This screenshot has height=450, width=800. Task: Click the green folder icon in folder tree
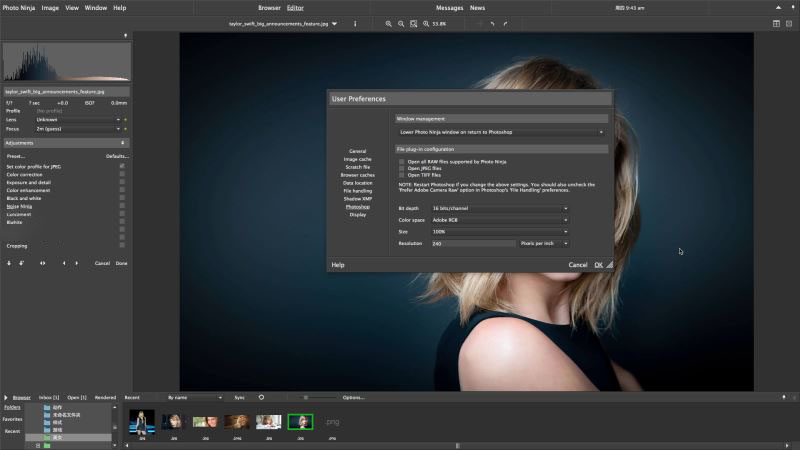47,445
